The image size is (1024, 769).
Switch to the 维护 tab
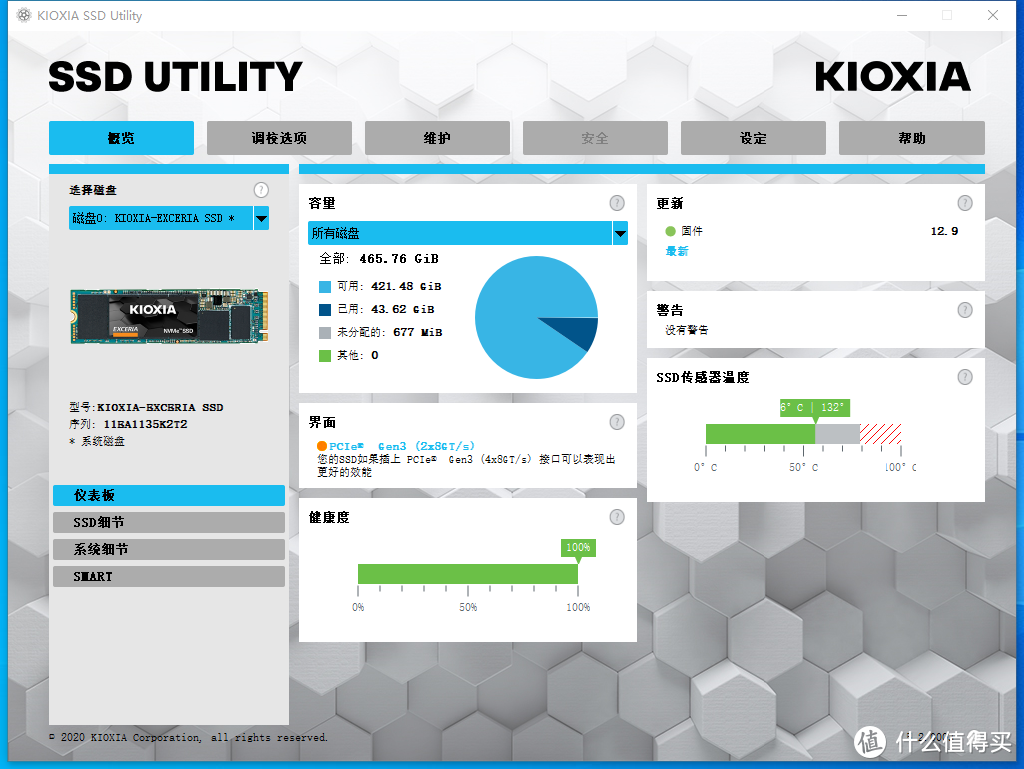[x=437, y=138]
